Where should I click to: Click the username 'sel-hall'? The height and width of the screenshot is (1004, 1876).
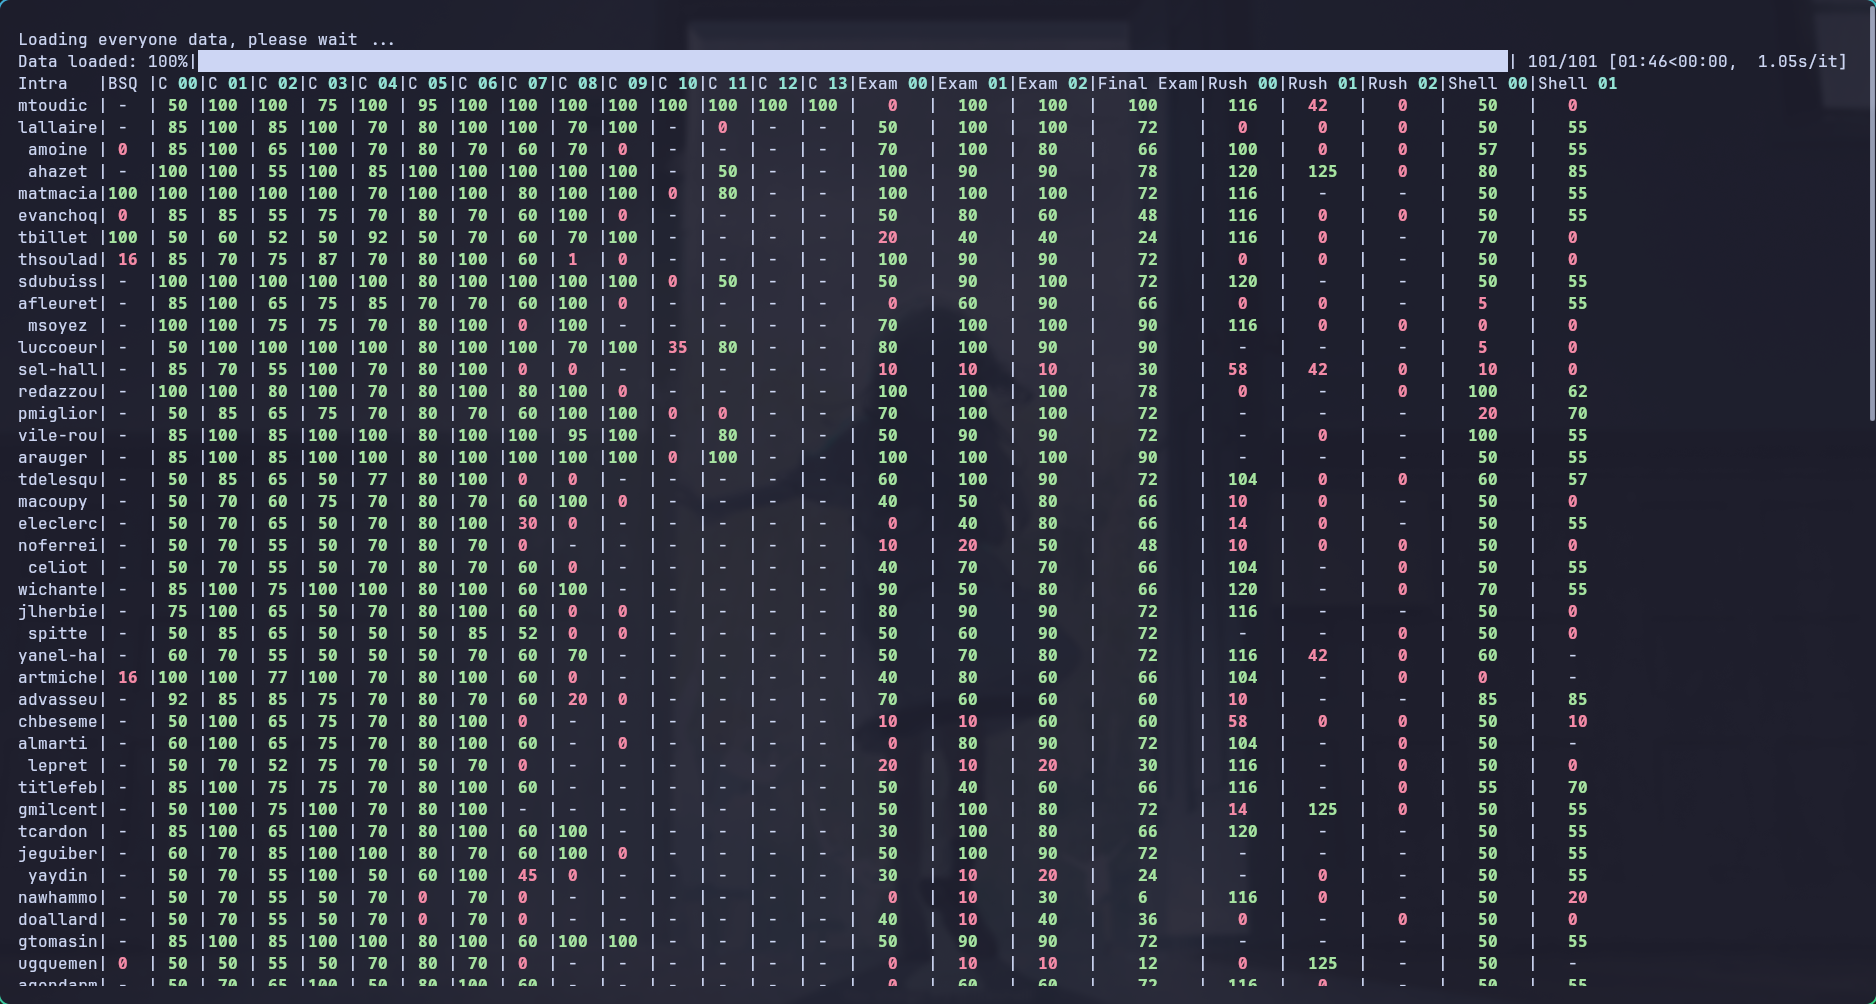(58, 369)
